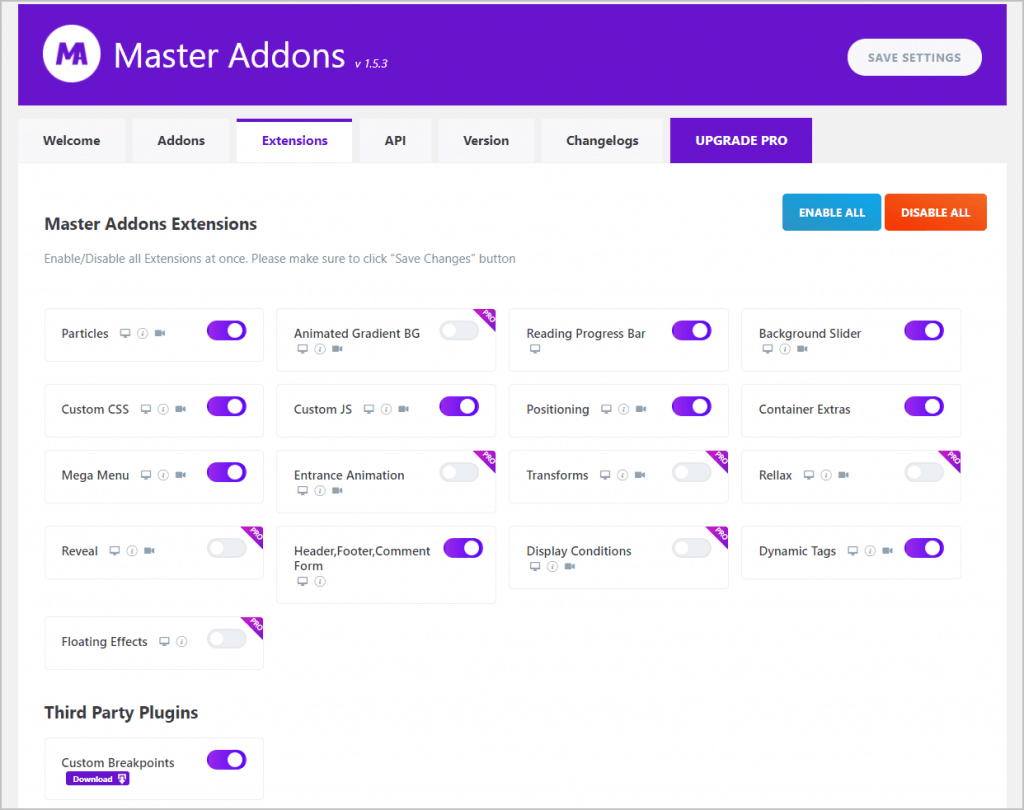The width and height of the screenshot is (1024, 810).
Task: Toggle the Container Extras switch off
Action: pyautogui.click(x=923, y=406)
